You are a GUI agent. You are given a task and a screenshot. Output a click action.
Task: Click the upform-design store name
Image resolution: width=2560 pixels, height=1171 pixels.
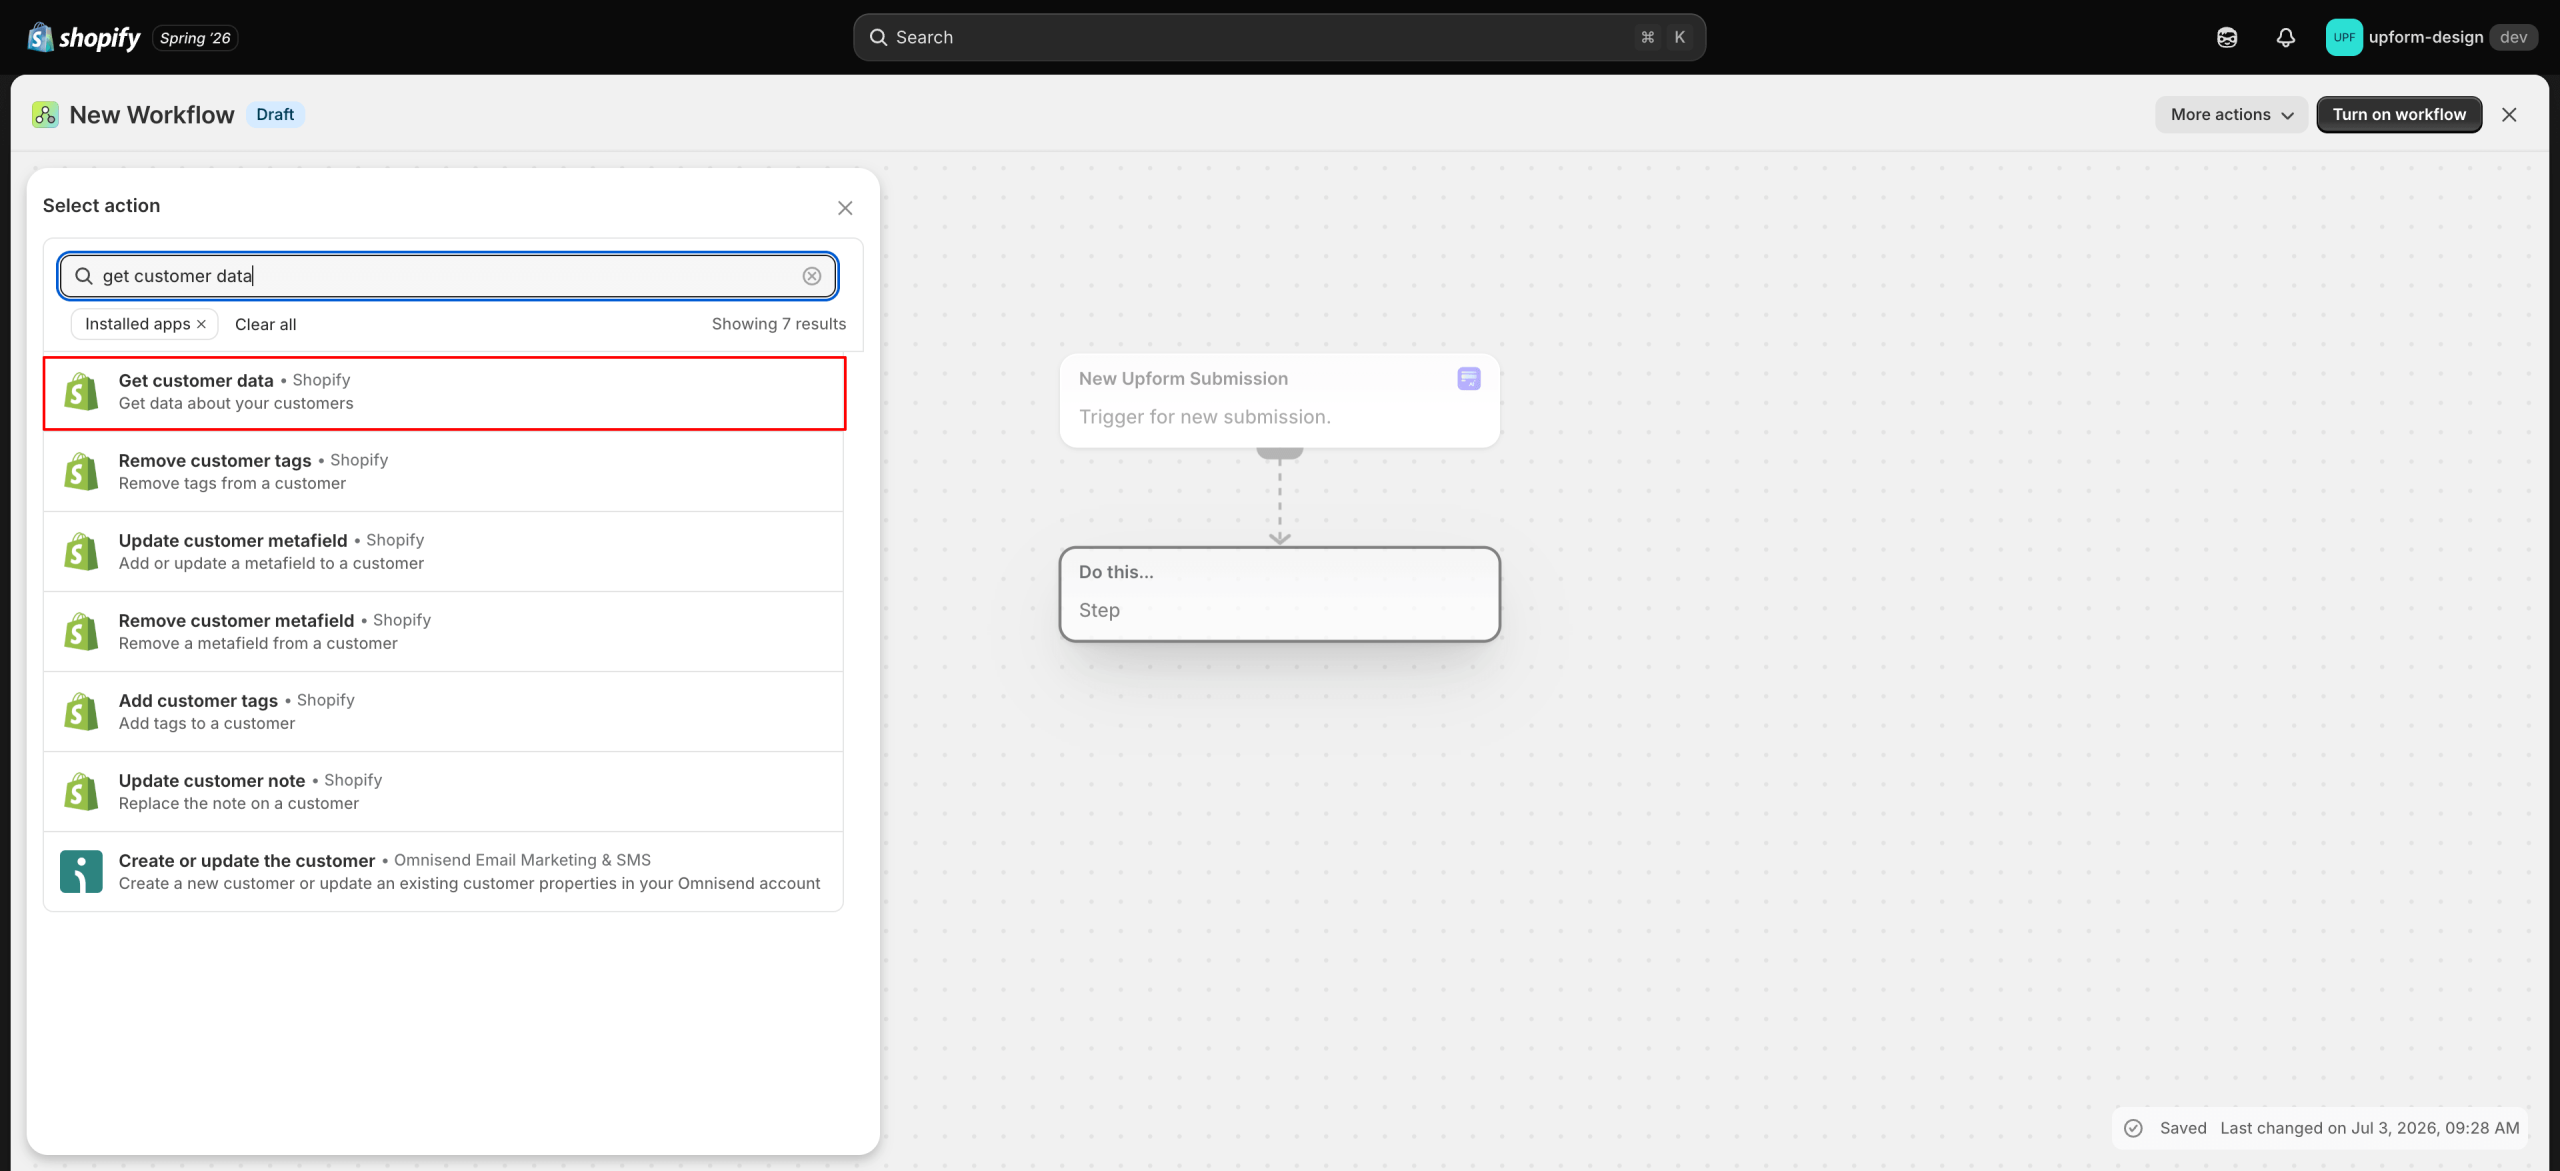click(2425, 37)
